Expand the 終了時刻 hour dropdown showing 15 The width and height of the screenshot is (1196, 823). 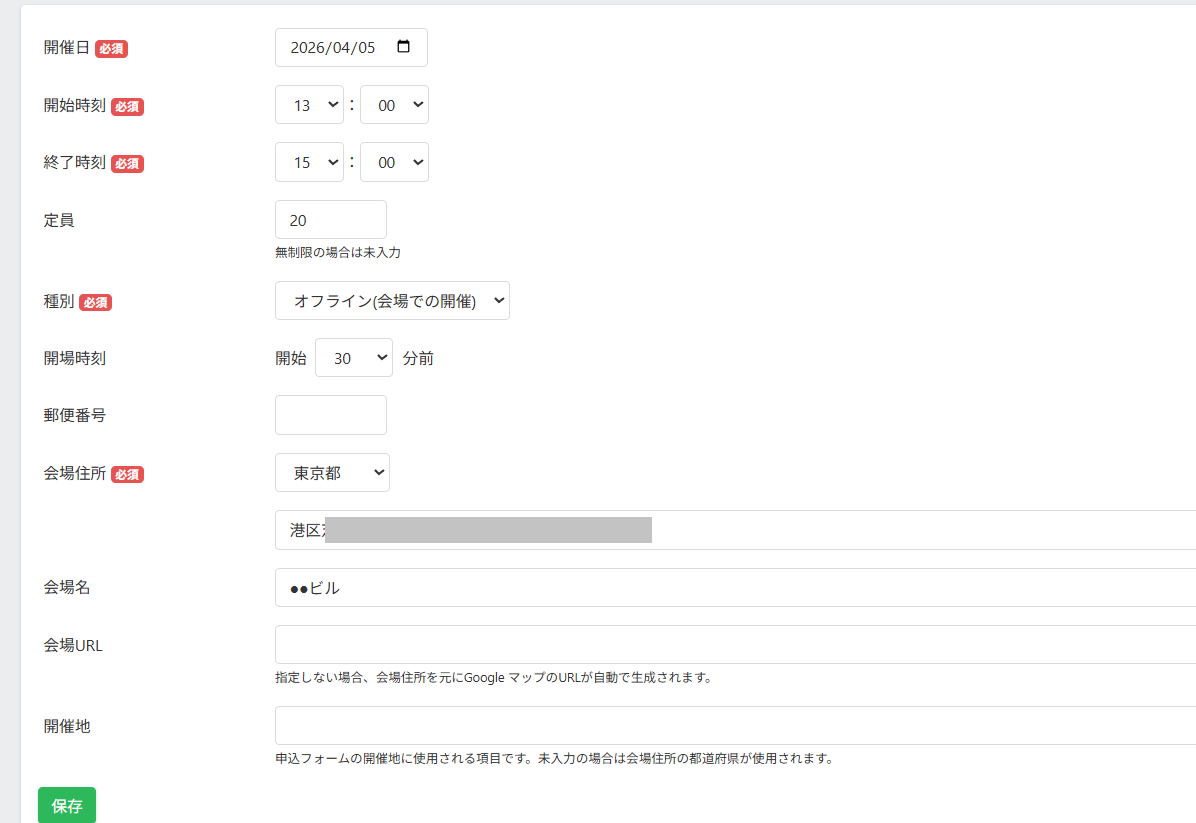pyautogui.click(x=309, y=162)
